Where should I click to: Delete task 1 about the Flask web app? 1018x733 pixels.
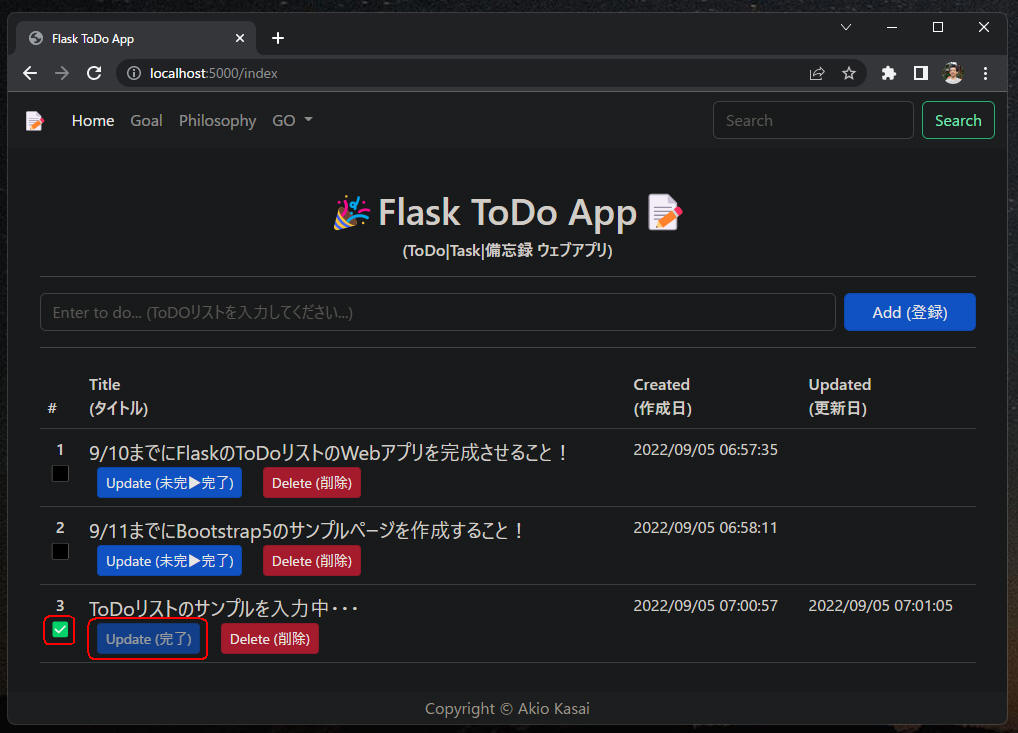[x=312, y=483]
